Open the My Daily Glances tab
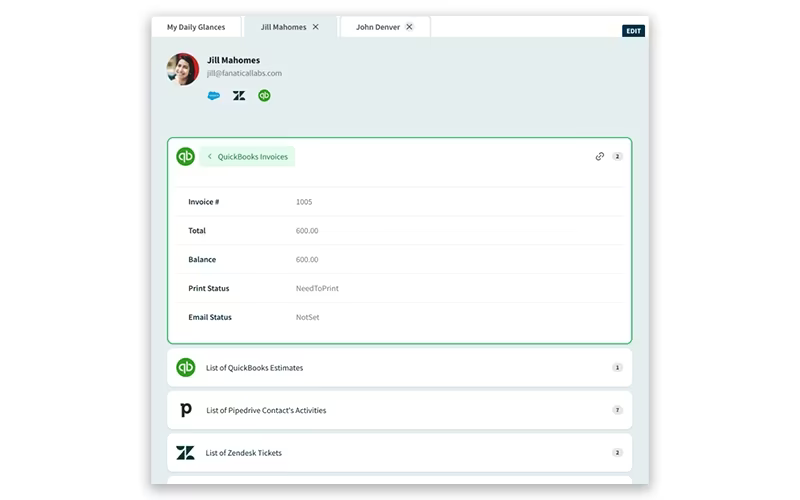The height and width of the screenshot is (500, 800). click(196, 27)
